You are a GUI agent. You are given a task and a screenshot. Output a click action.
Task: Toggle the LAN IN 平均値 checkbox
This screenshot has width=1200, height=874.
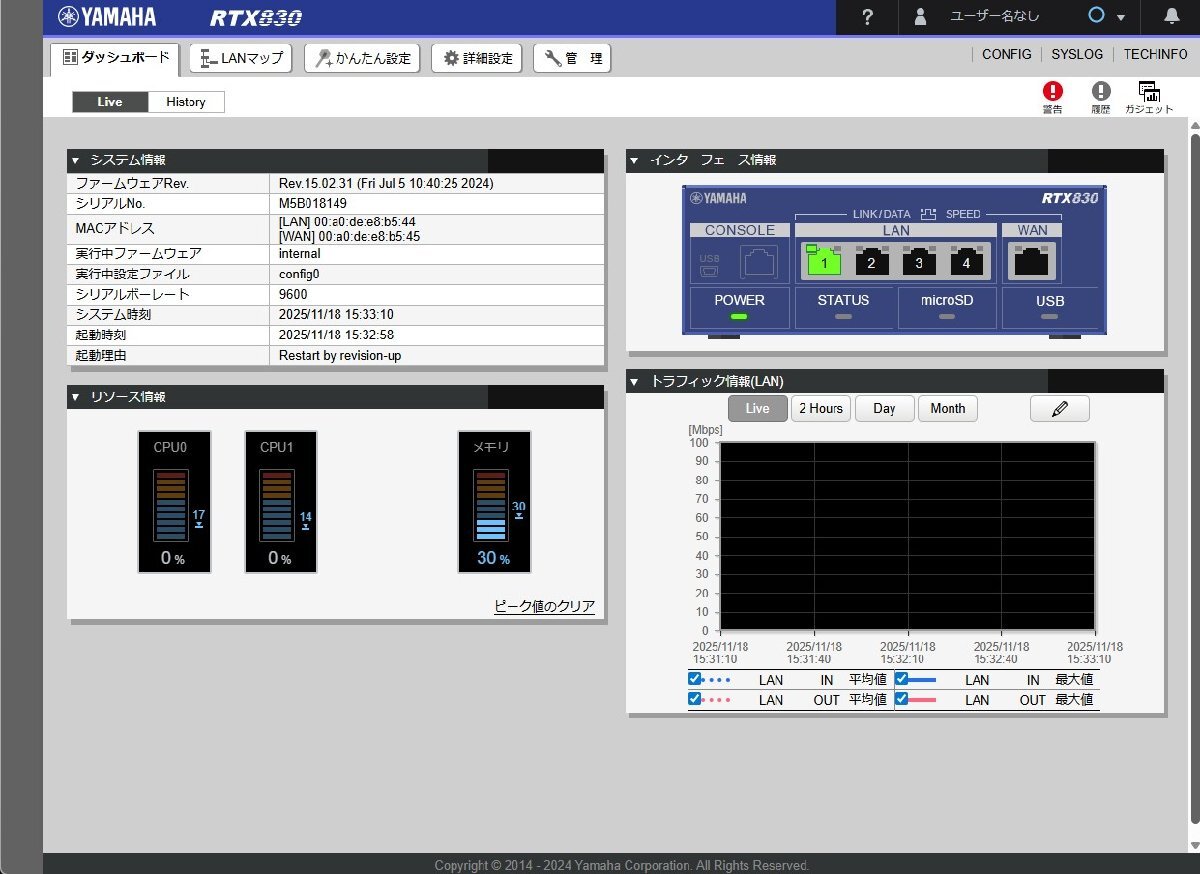pyautogui.click(x=695, y=679)
